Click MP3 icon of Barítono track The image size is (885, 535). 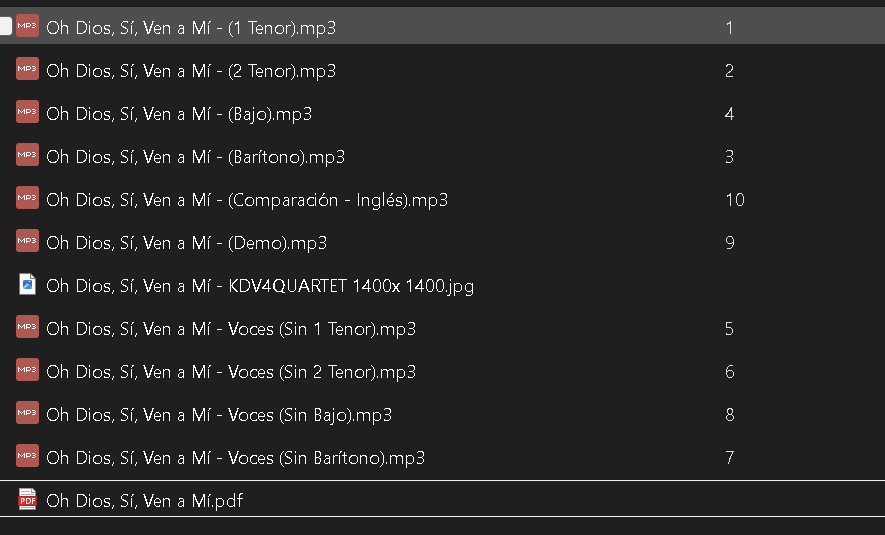[x=27, y=156]
